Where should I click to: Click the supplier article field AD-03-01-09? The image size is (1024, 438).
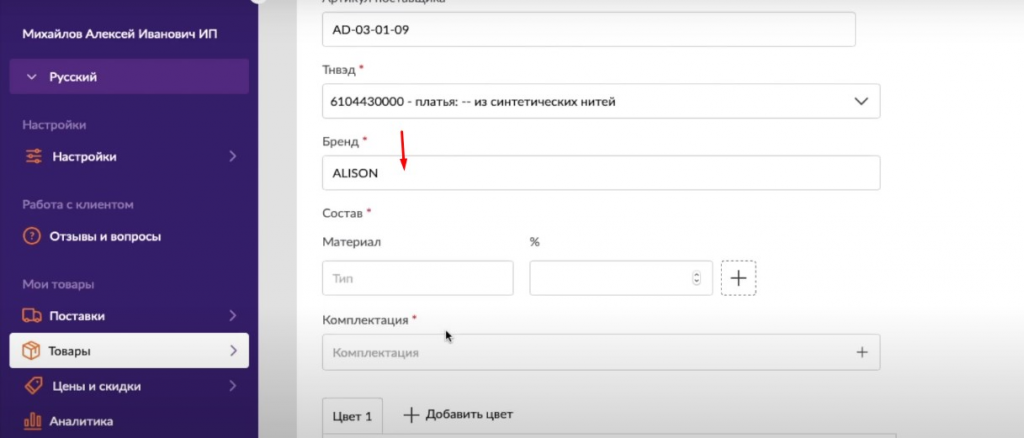pos(588,29)
